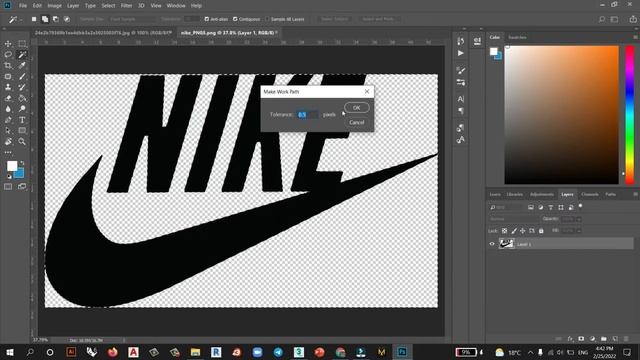Switch to the Channels tab
Screen dimensions: 640x360
(x=590, y=194)
